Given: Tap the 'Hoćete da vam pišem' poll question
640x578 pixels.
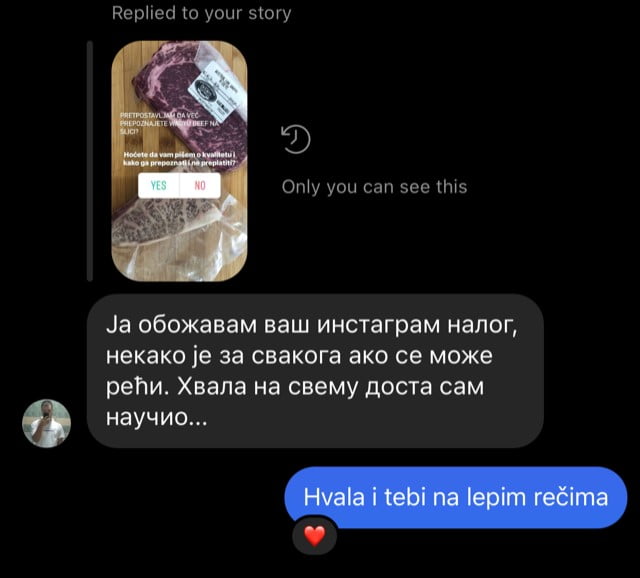Looking at the screenshot, I should [x=180, y=159].
